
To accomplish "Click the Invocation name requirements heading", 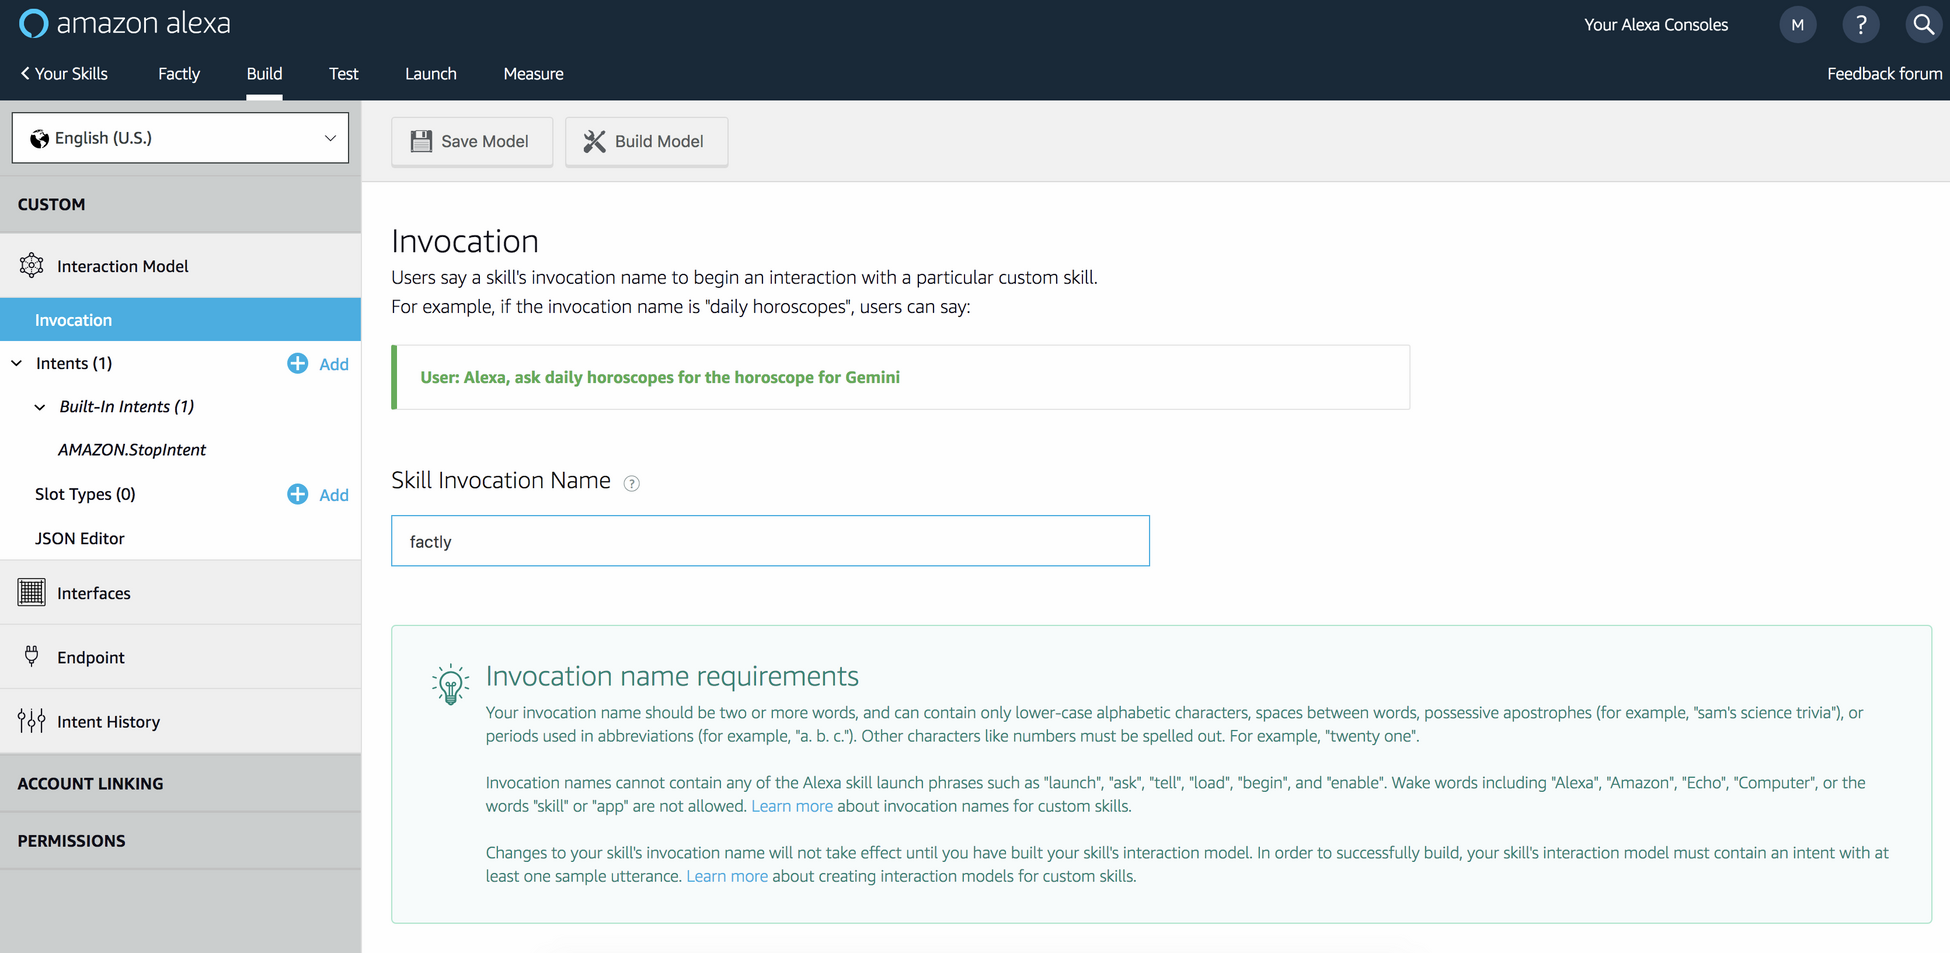I will tap(672, 676).
